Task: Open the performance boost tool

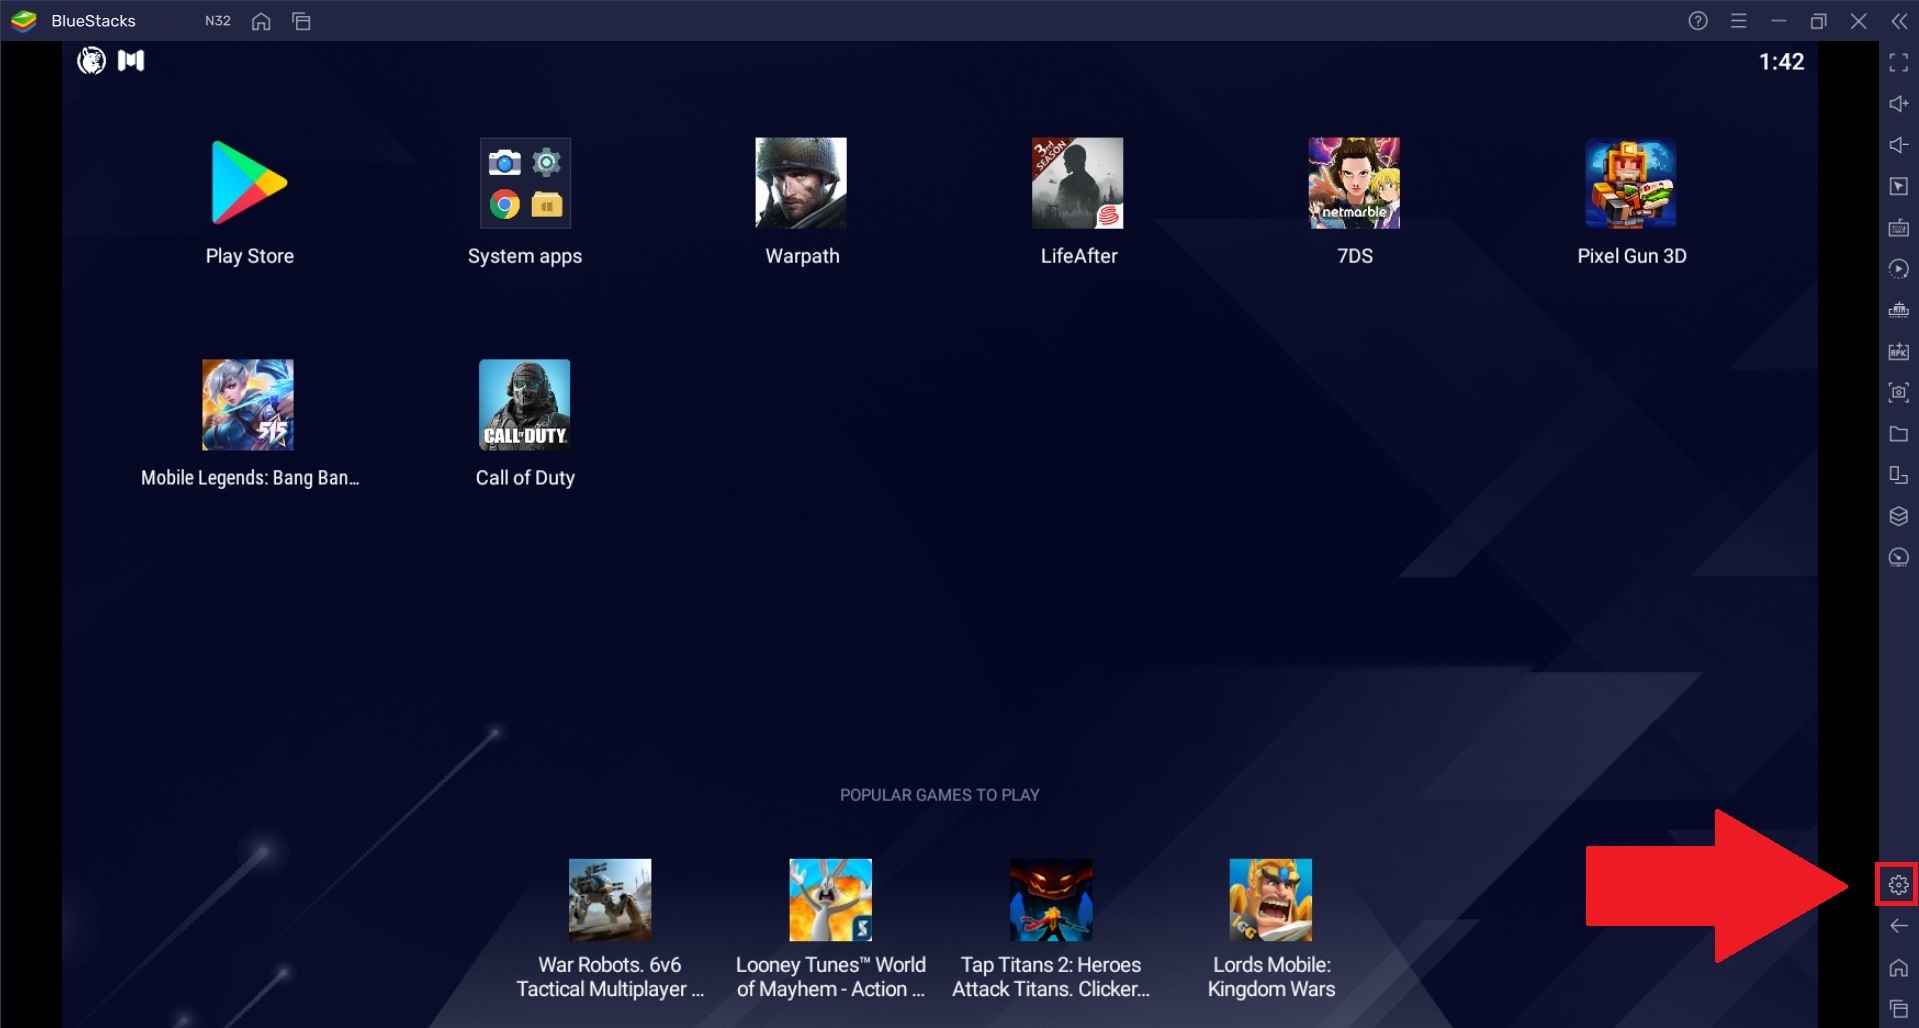Action: [x=1897, y=558]
